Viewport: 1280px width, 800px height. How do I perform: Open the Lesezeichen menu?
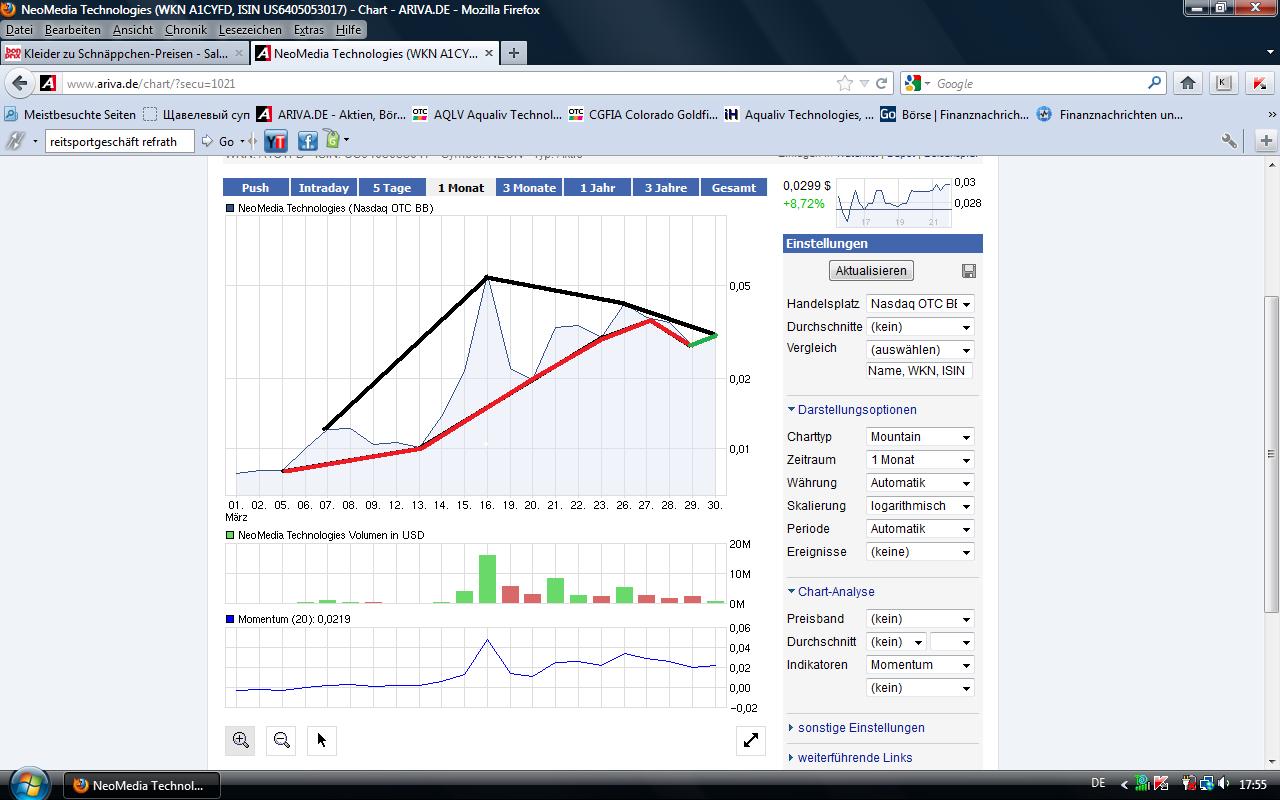pos(251,30)
